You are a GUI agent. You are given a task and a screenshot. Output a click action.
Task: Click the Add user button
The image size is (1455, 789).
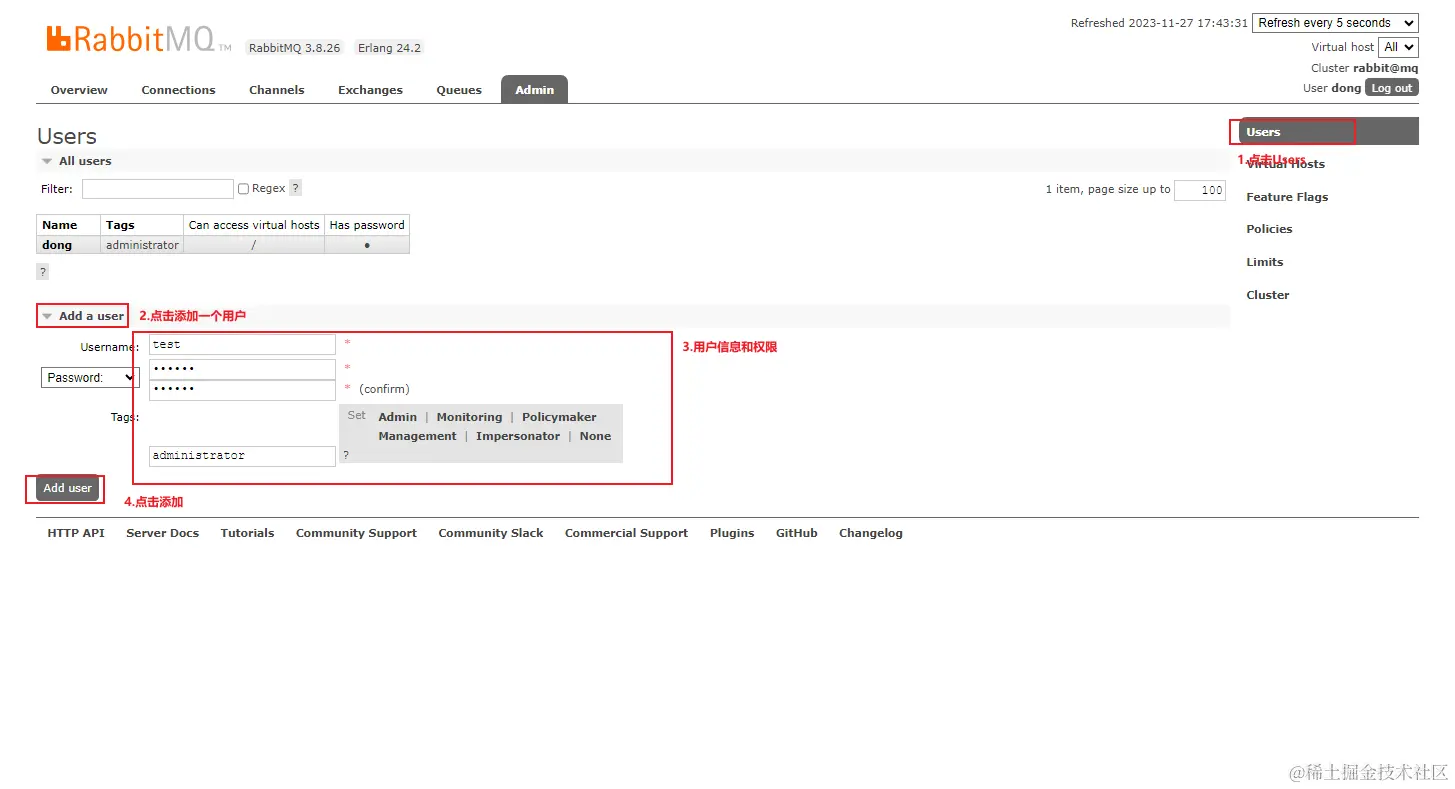click(67, 488)
